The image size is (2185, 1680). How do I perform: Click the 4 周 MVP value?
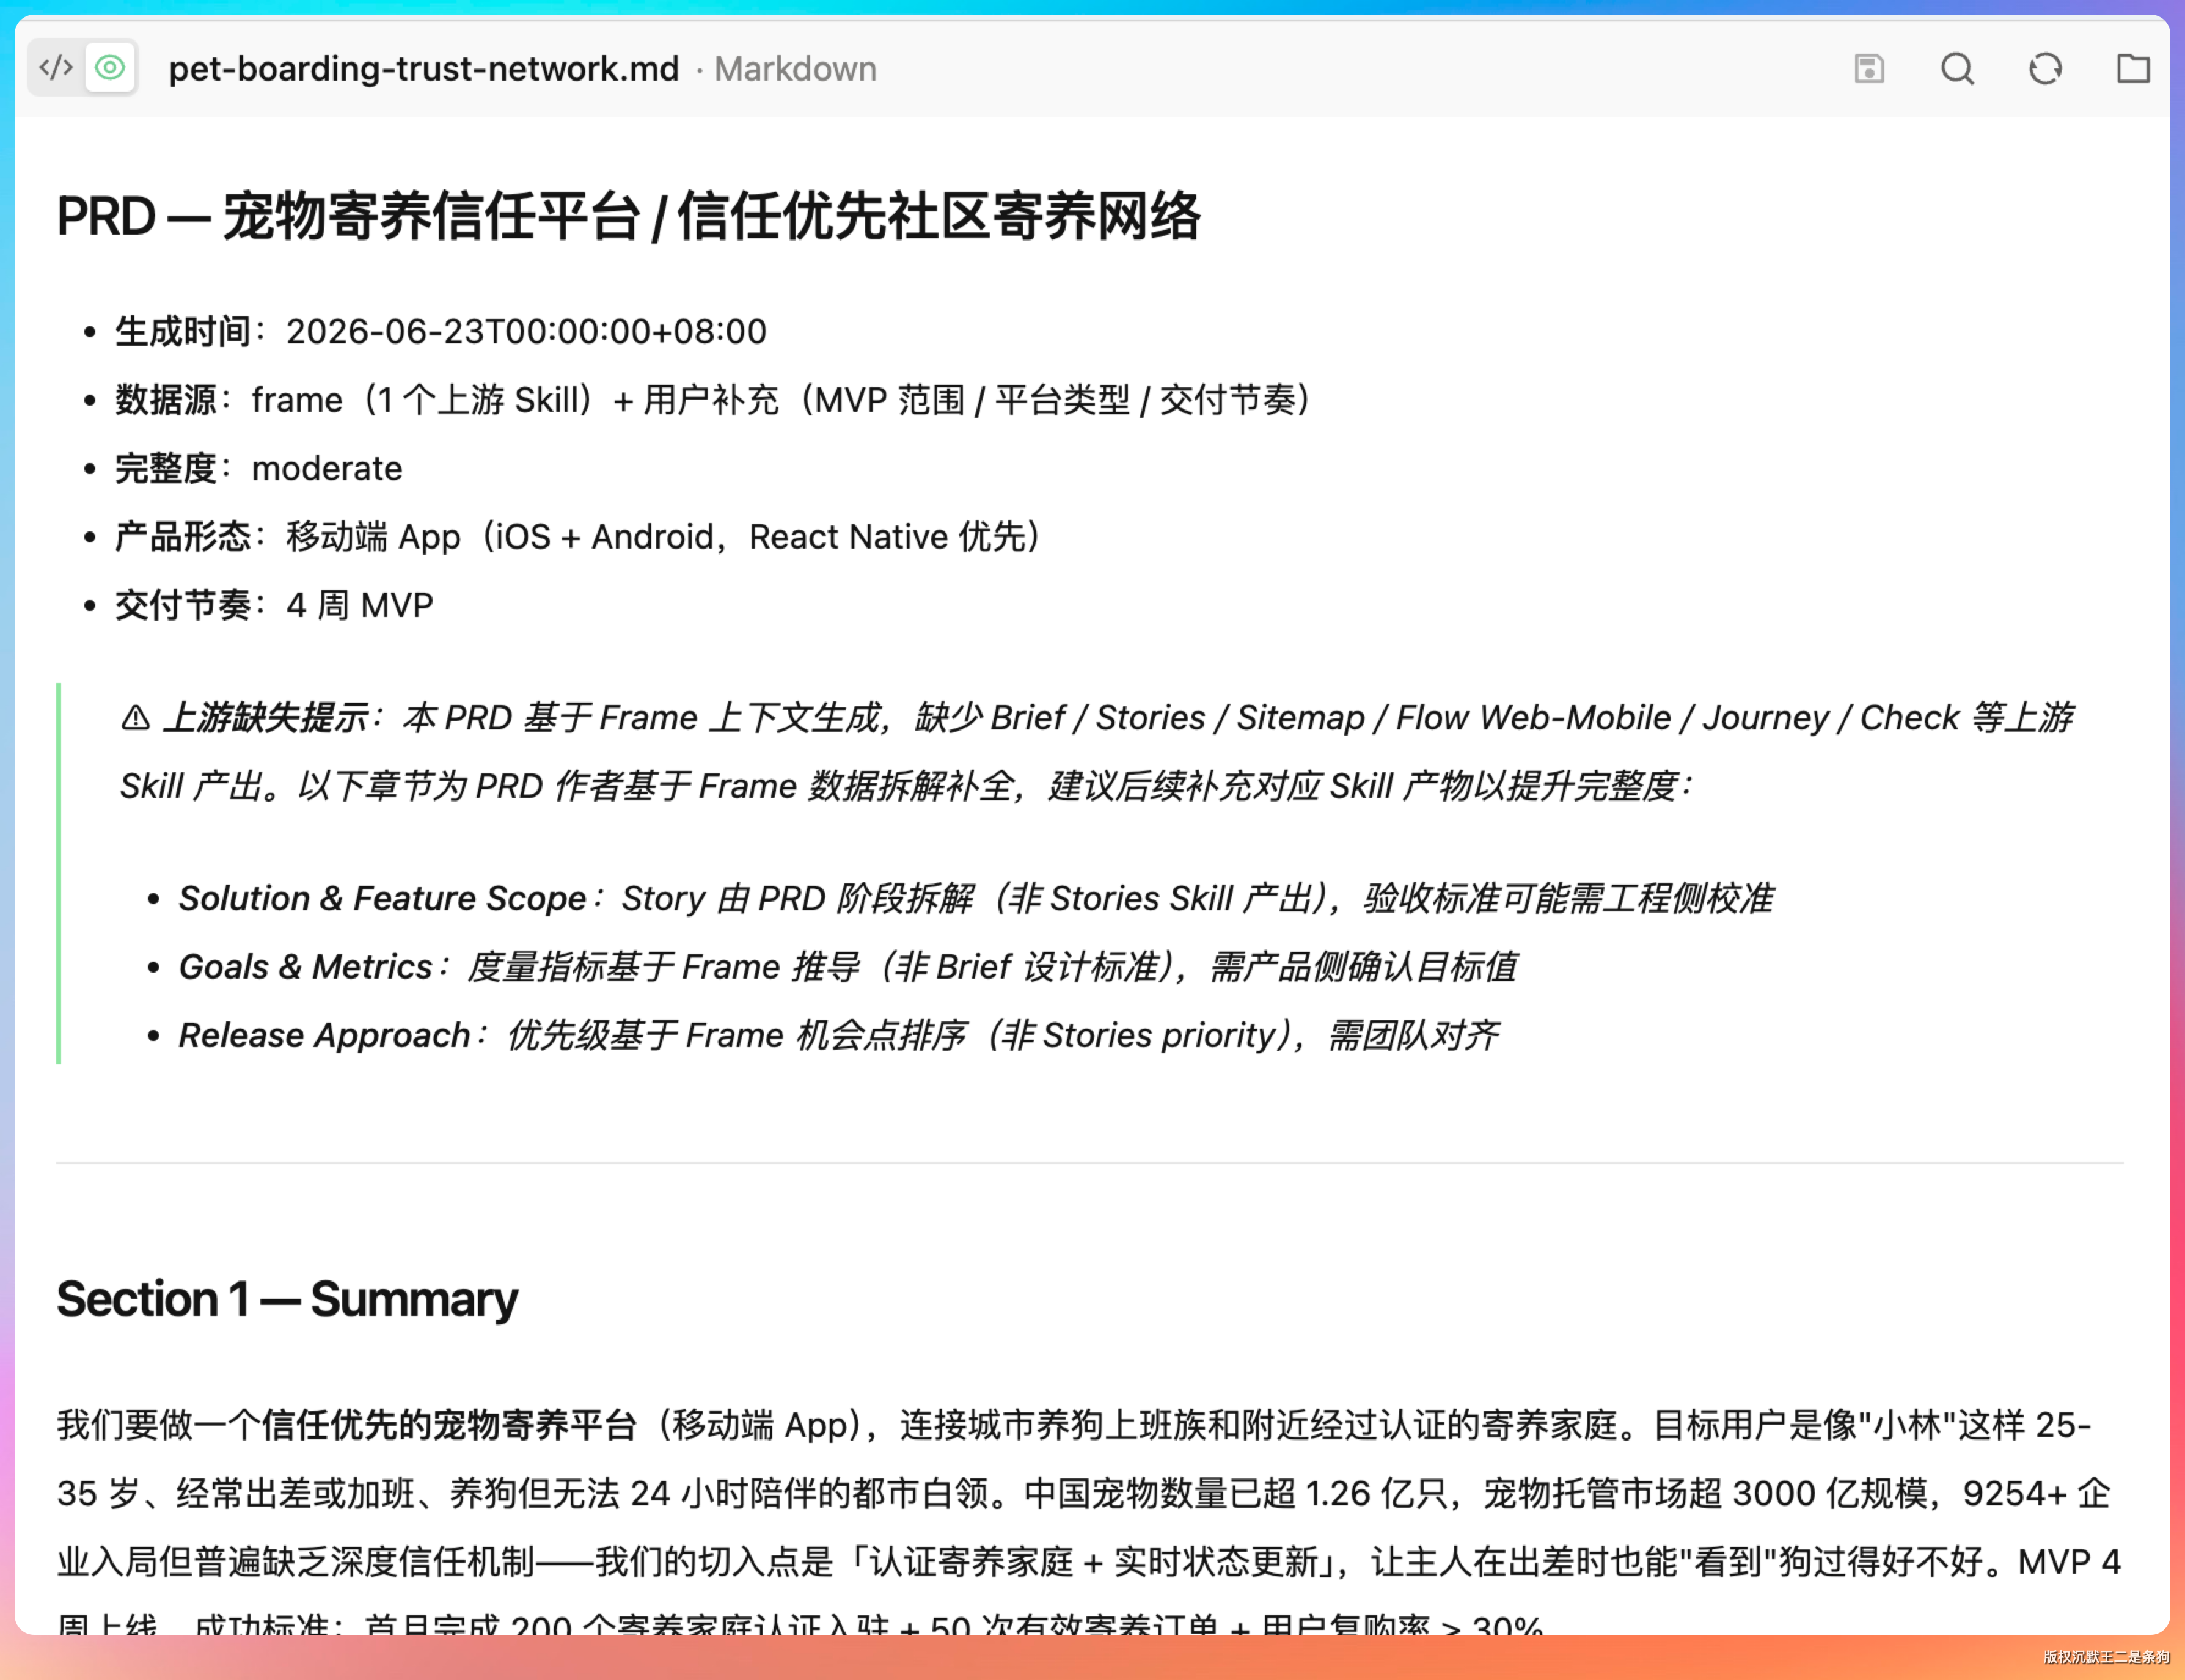tap(360, 605)
